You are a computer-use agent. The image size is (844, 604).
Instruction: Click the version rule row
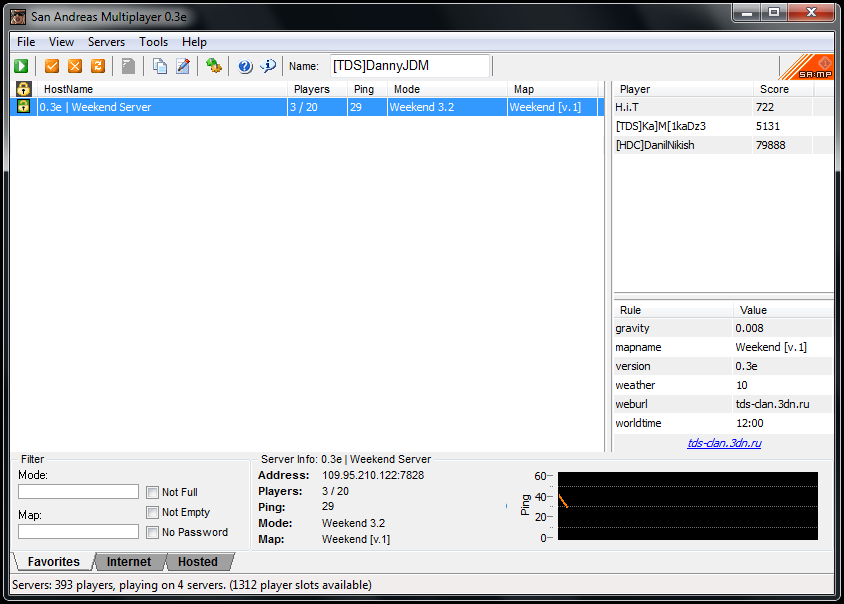click(x=723, y=366)
